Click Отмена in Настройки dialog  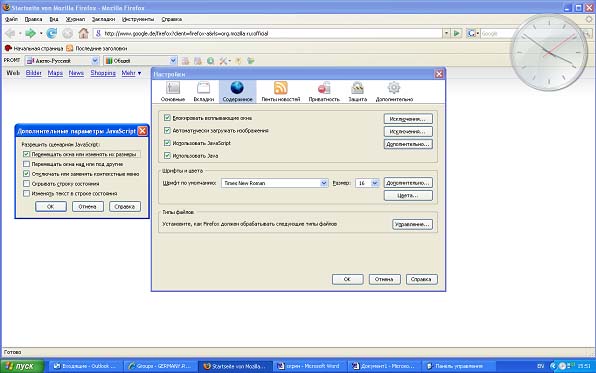pos(384,279)
